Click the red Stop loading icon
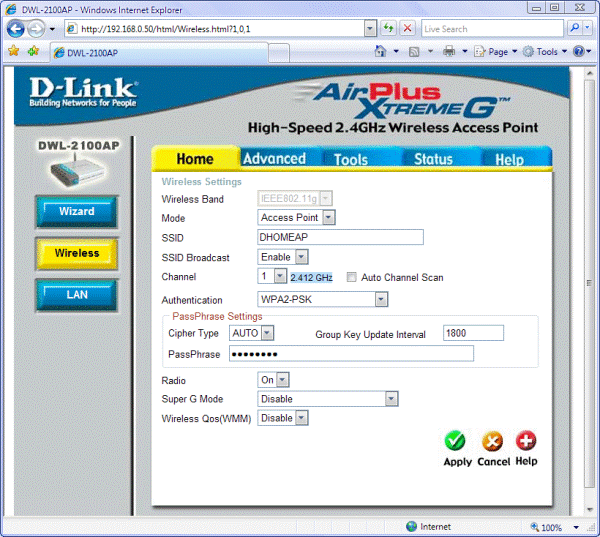Image resolution: width=600 pixels, height=537 pixels. pos(408,28)
